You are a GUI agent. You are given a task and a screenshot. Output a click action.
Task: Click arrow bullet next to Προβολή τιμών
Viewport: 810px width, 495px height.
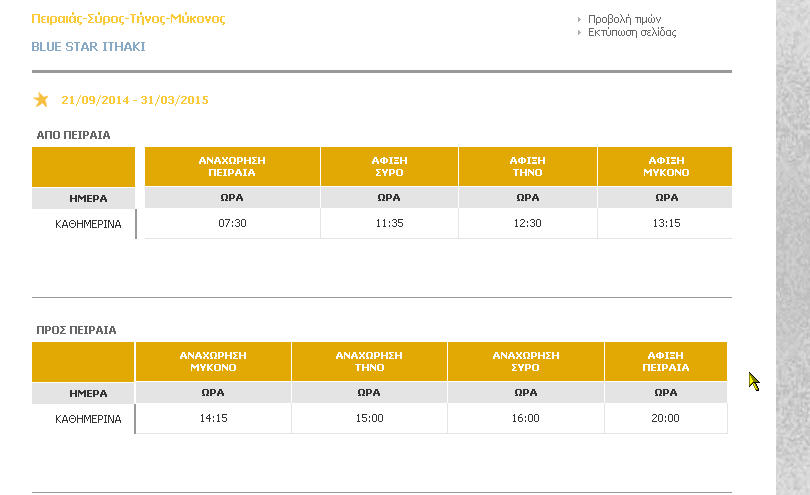[579, 20]
